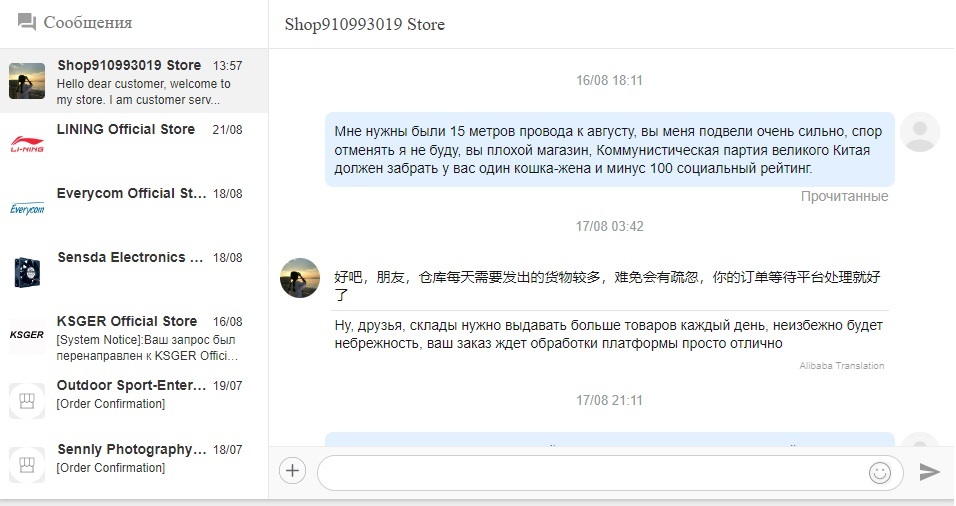Click the message text input field
The image size is (956, 506).
click(610, 472)
